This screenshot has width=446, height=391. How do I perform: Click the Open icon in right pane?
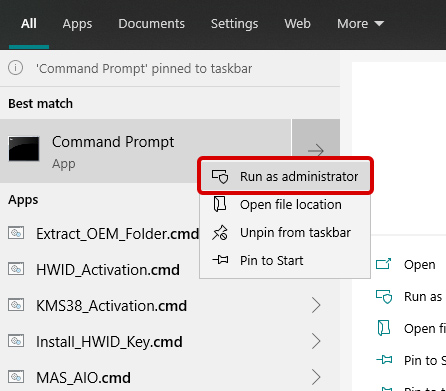coord(383,264)
